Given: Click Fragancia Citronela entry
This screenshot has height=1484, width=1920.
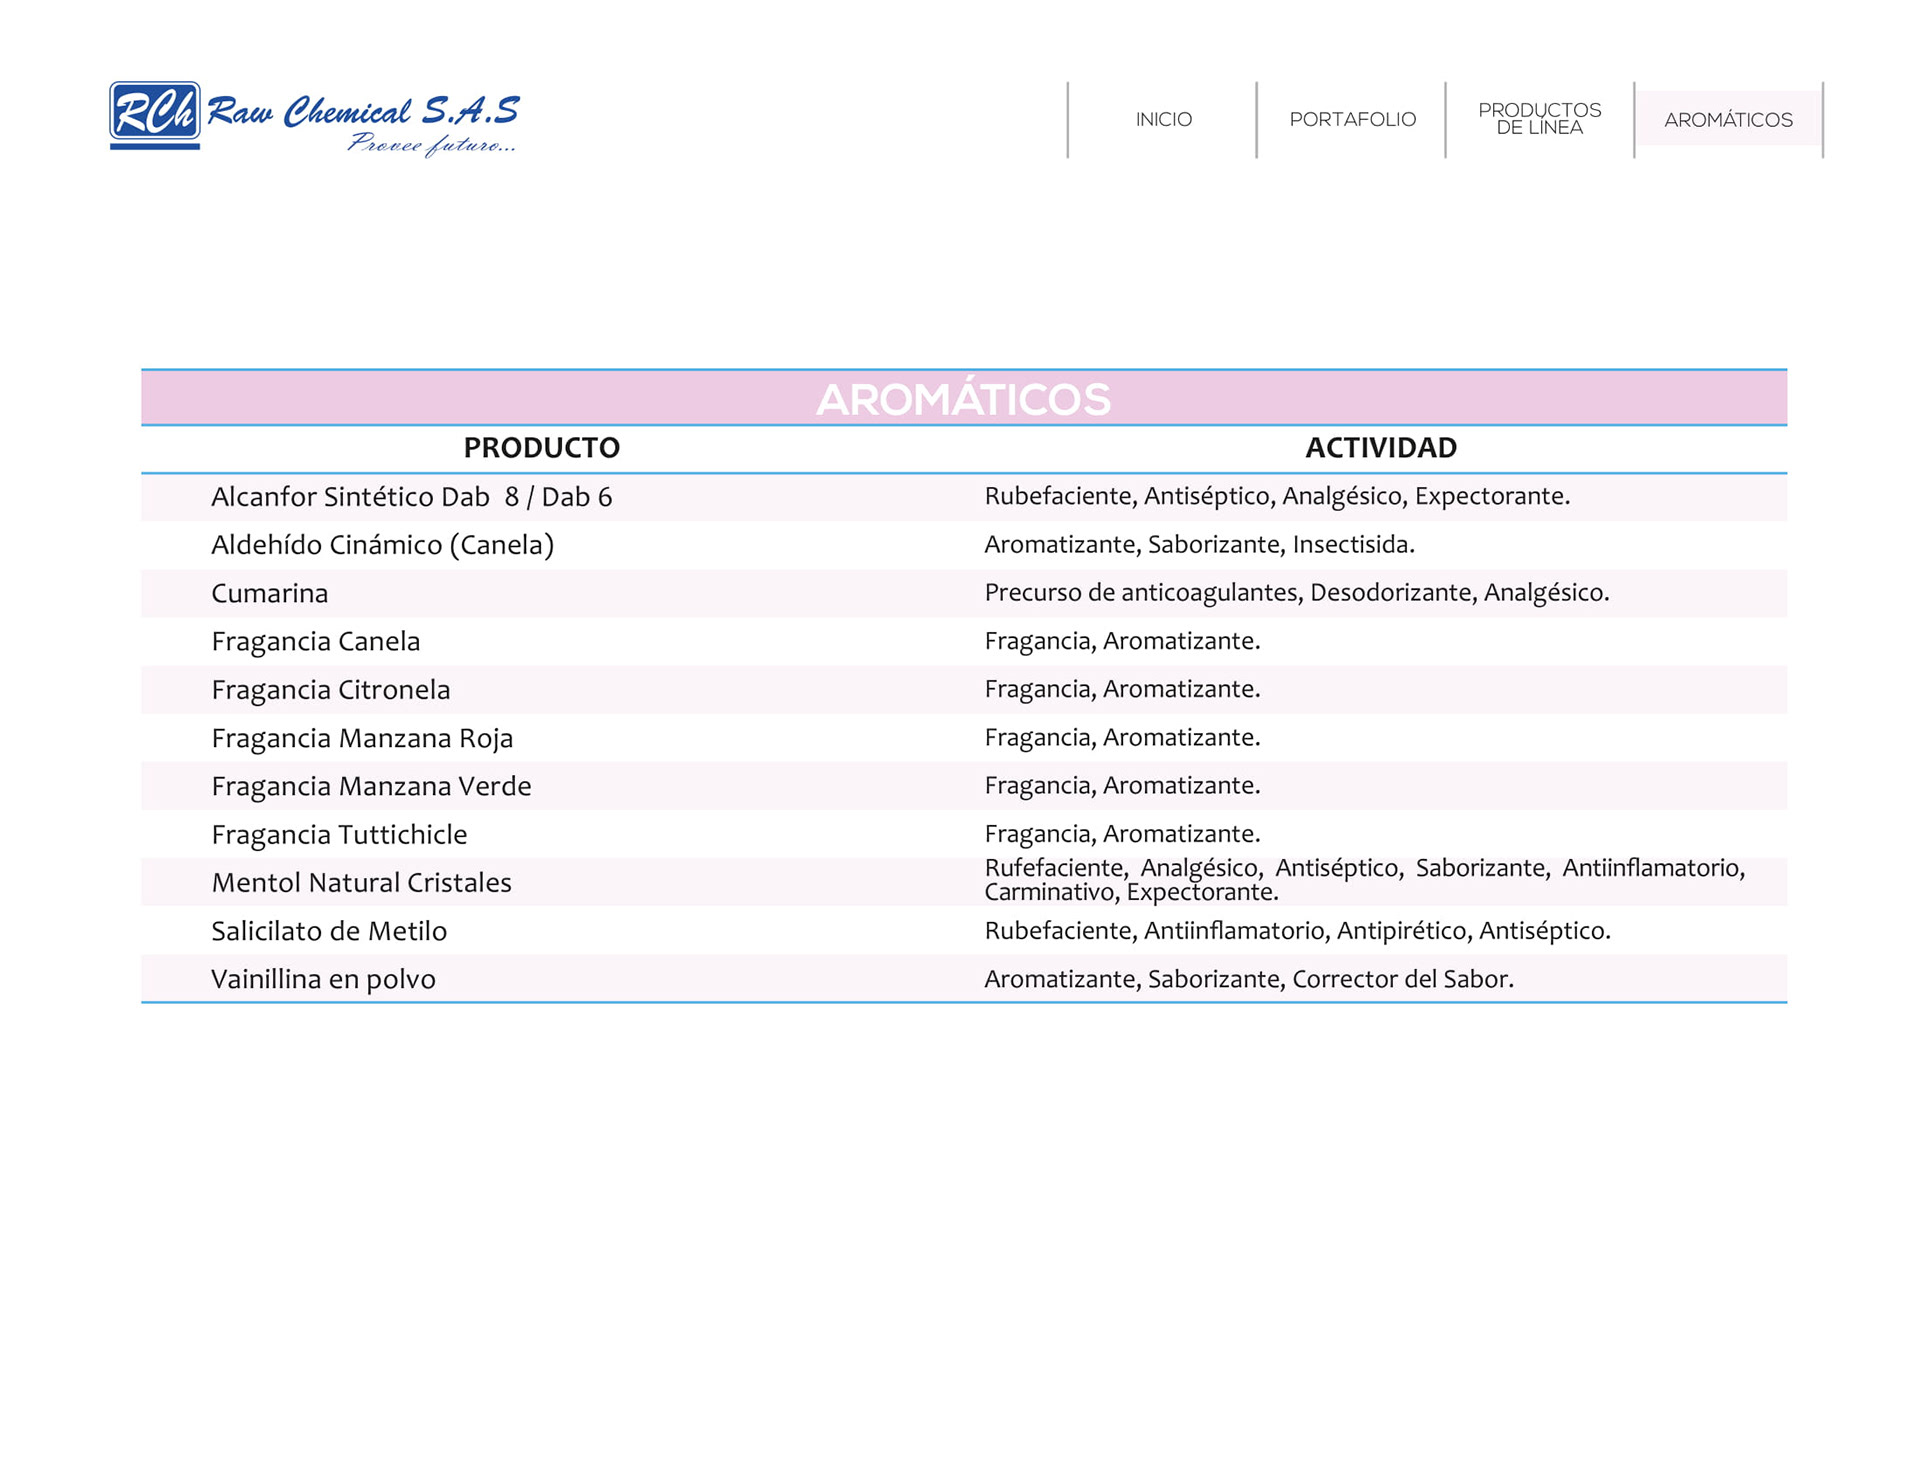Looking at the screenshot, I should pos(330,690).
